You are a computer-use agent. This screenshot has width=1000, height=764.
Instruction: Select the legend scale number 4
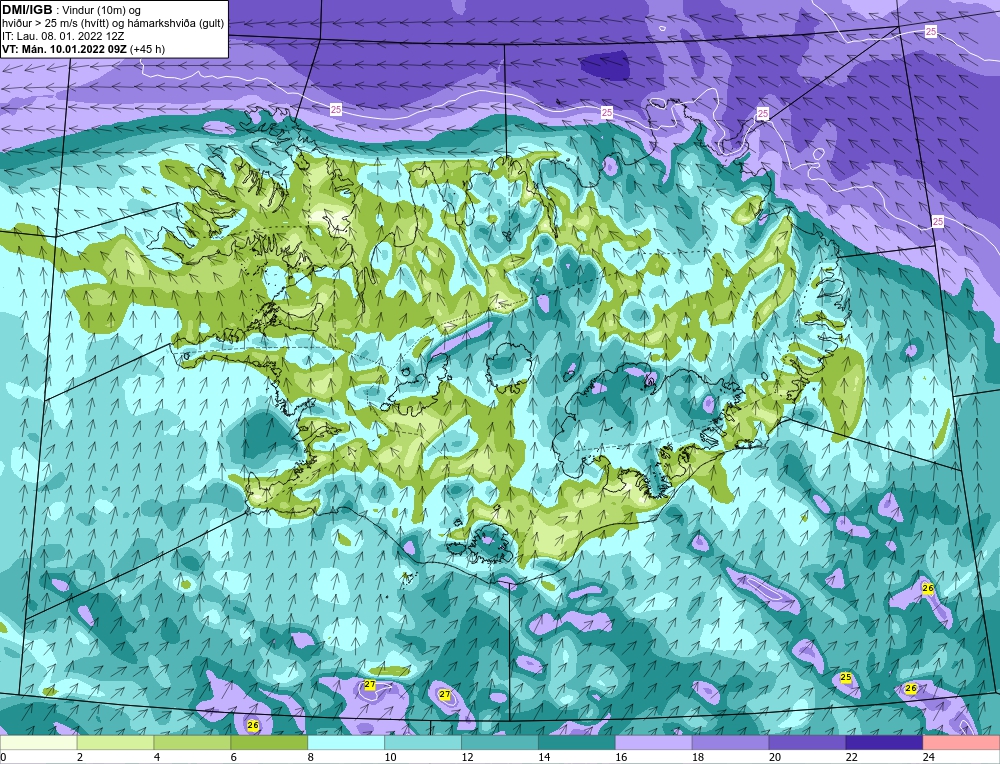click(x=158, y=757)
